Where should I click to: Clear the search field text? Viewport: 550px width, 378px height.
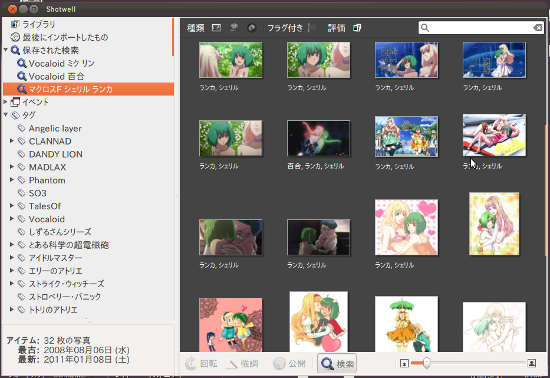coord(537,28)
